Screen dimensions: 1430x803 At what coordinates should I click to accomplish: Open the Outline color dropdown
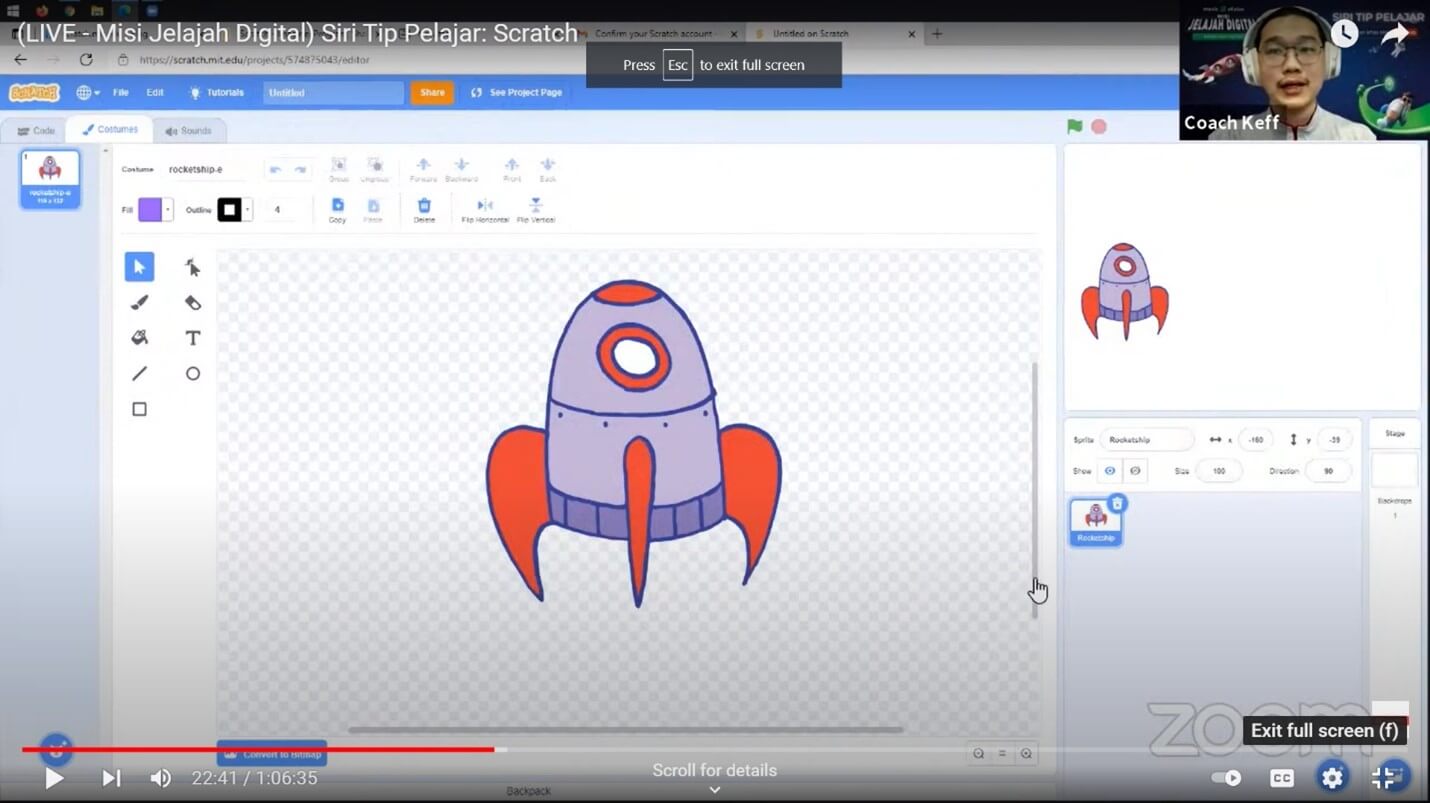click(247, 210)
